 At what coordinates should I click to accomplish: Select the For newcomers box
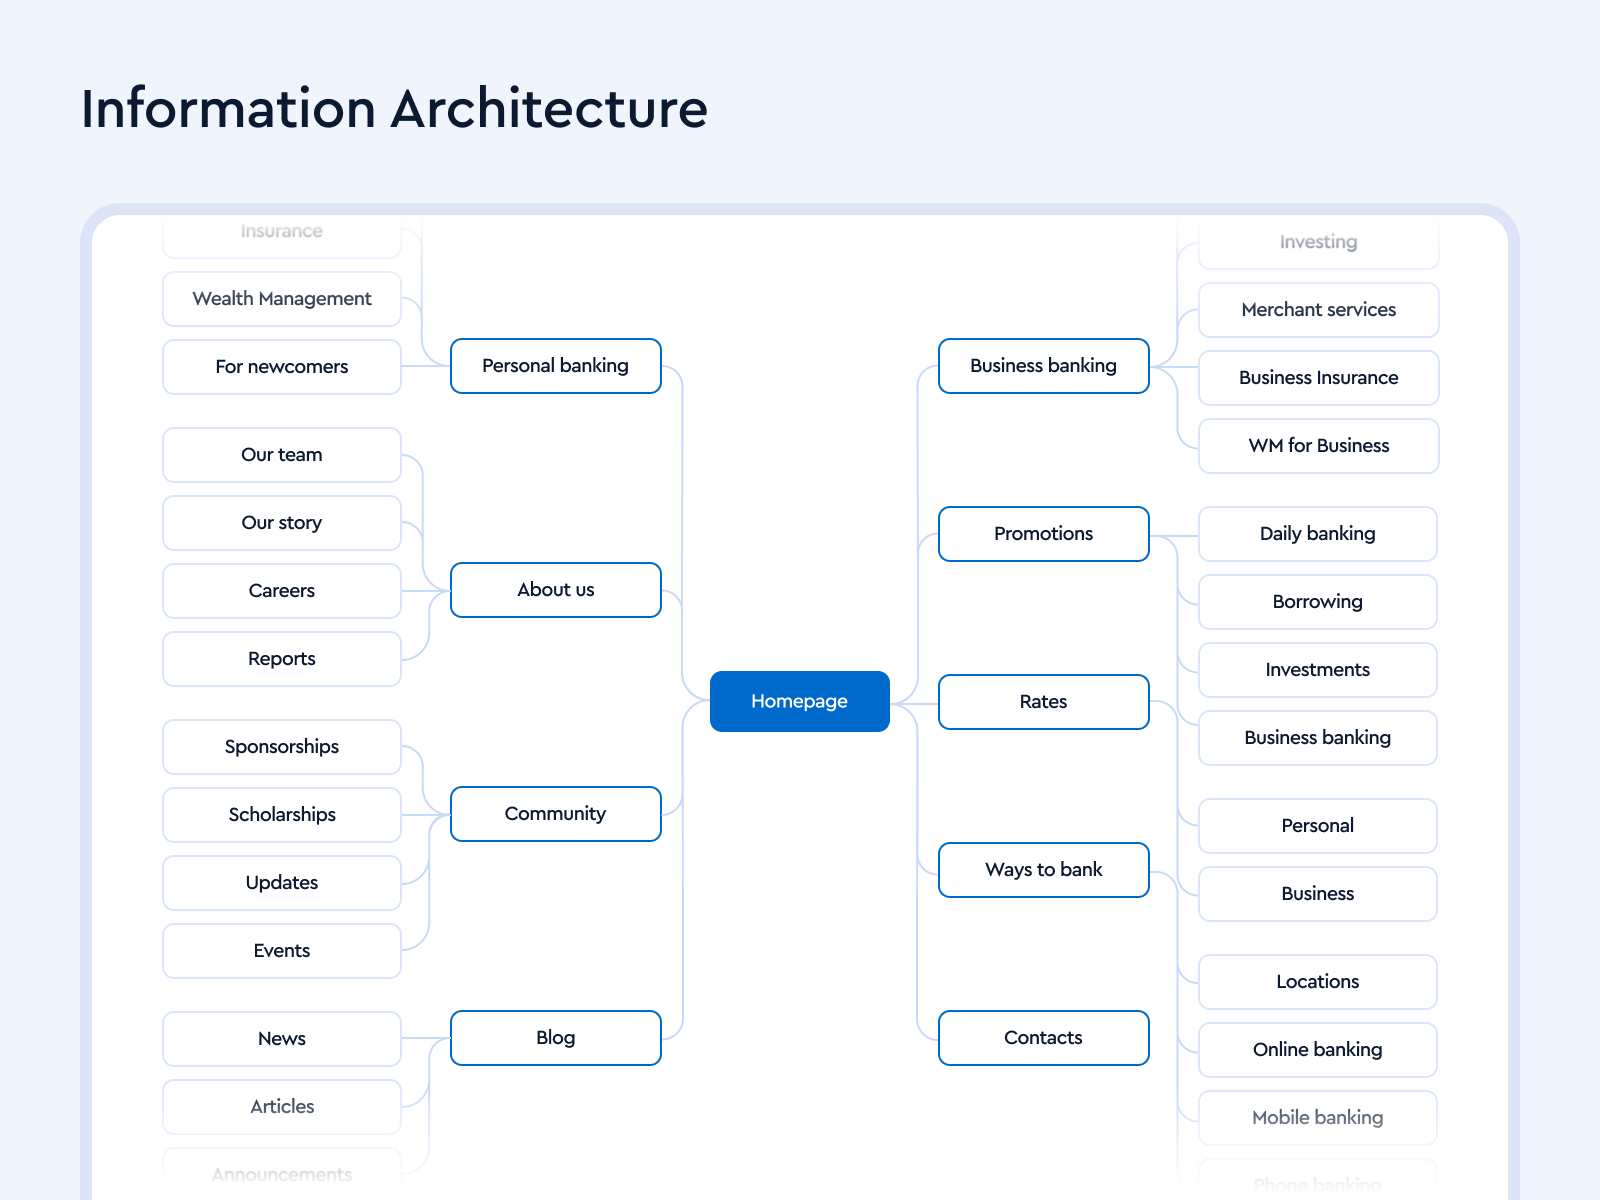coord(281,367)
